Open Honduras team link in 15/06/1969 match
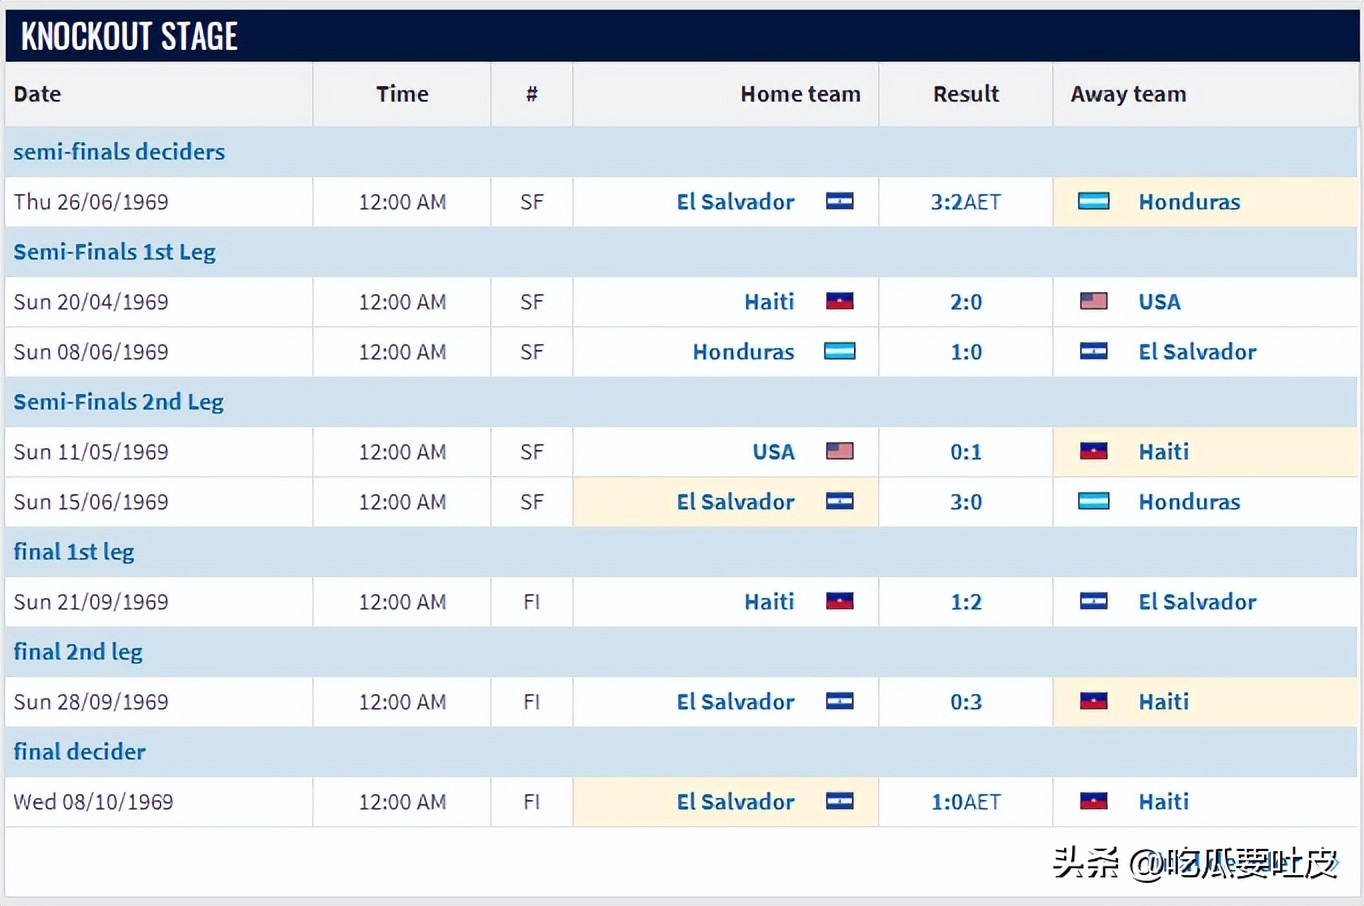This screenshot has width=1364, height=906. click(x=1189, y=502)
